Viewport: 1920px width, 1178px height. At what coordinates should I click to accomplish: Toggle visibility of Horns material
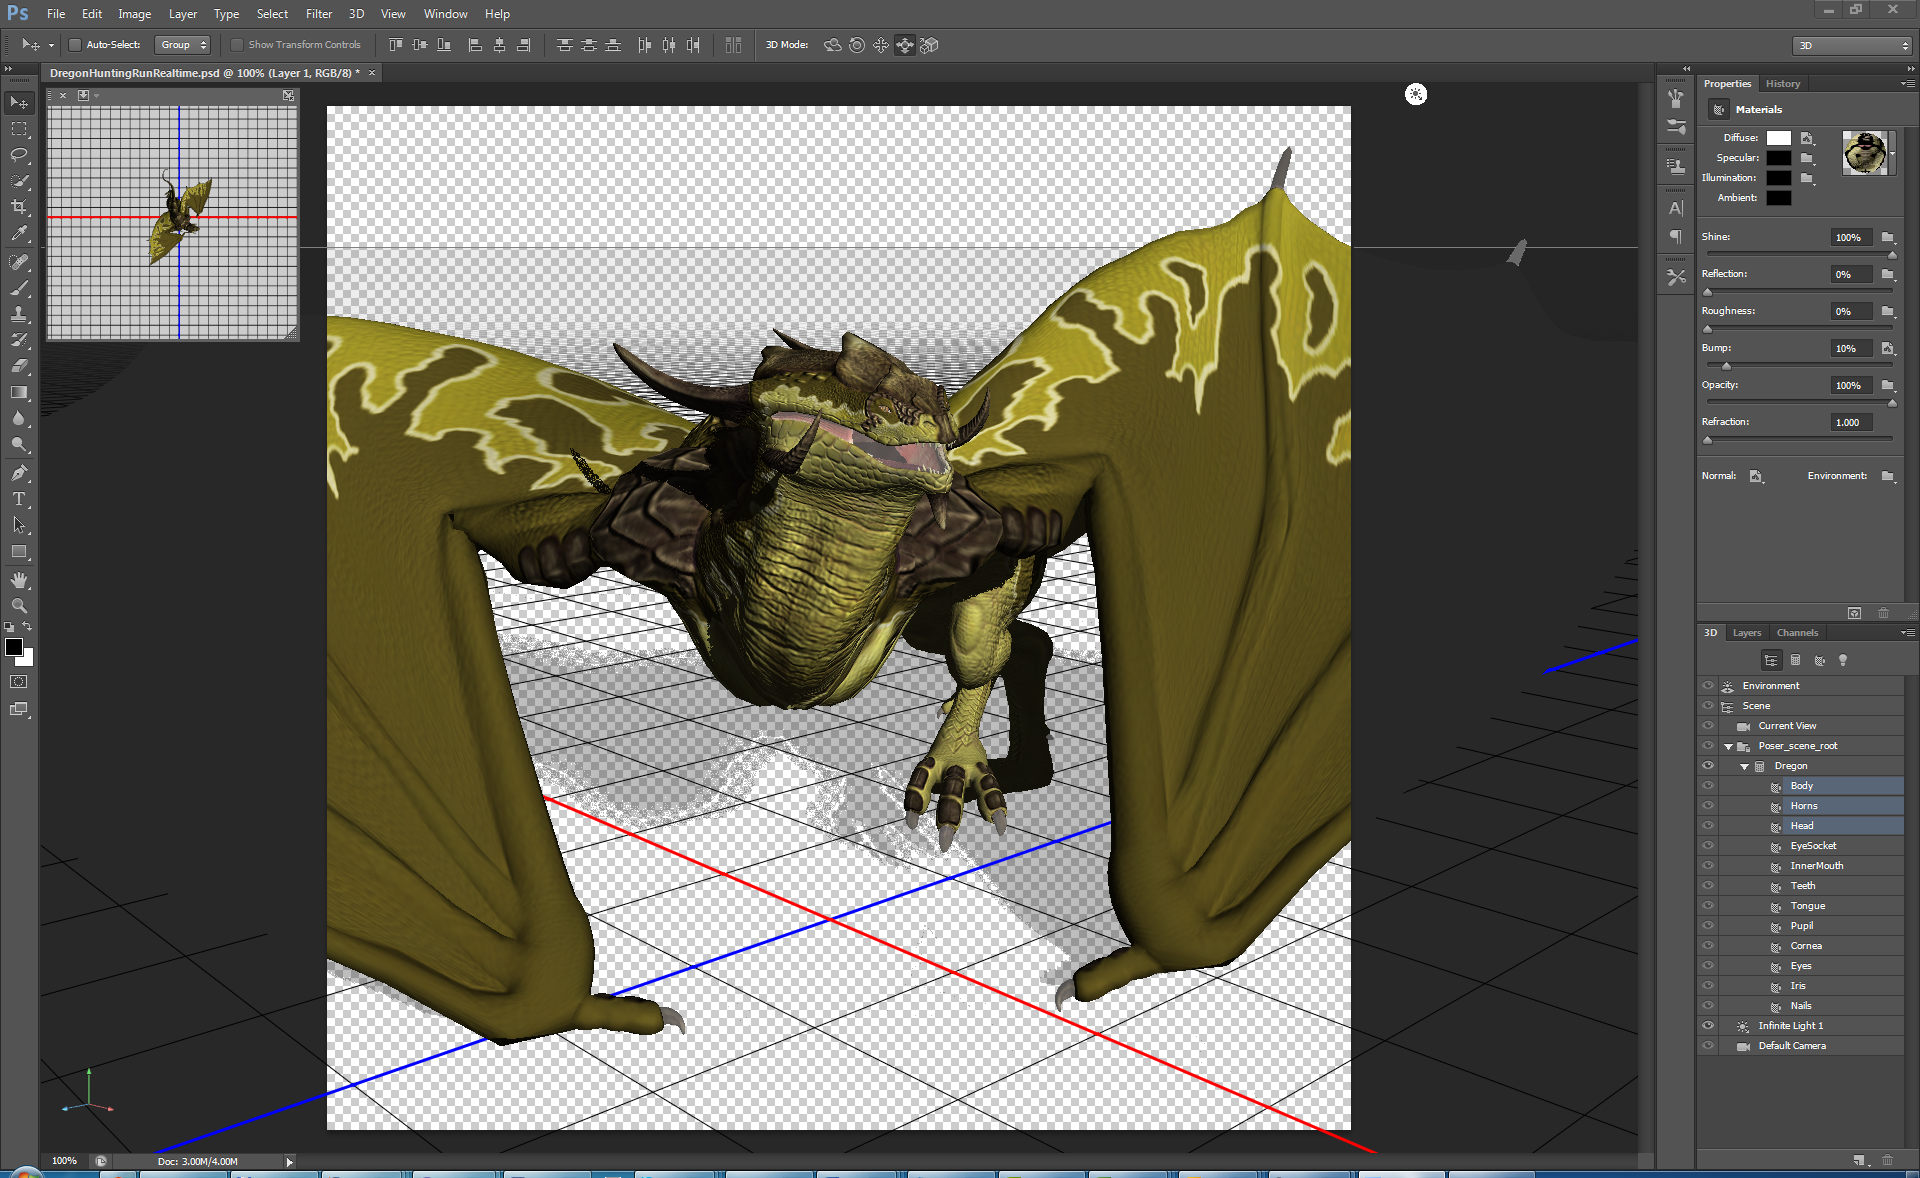point(1708,806)
